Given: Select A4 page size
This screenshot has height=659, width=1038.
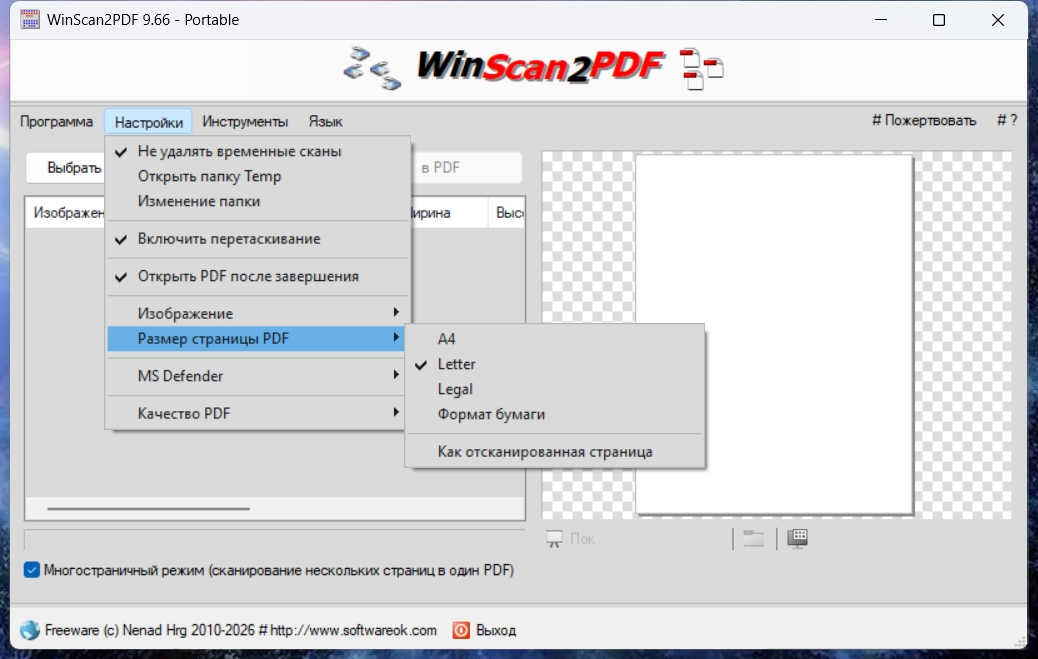Looking at the screenshot, I should [555, 339].
